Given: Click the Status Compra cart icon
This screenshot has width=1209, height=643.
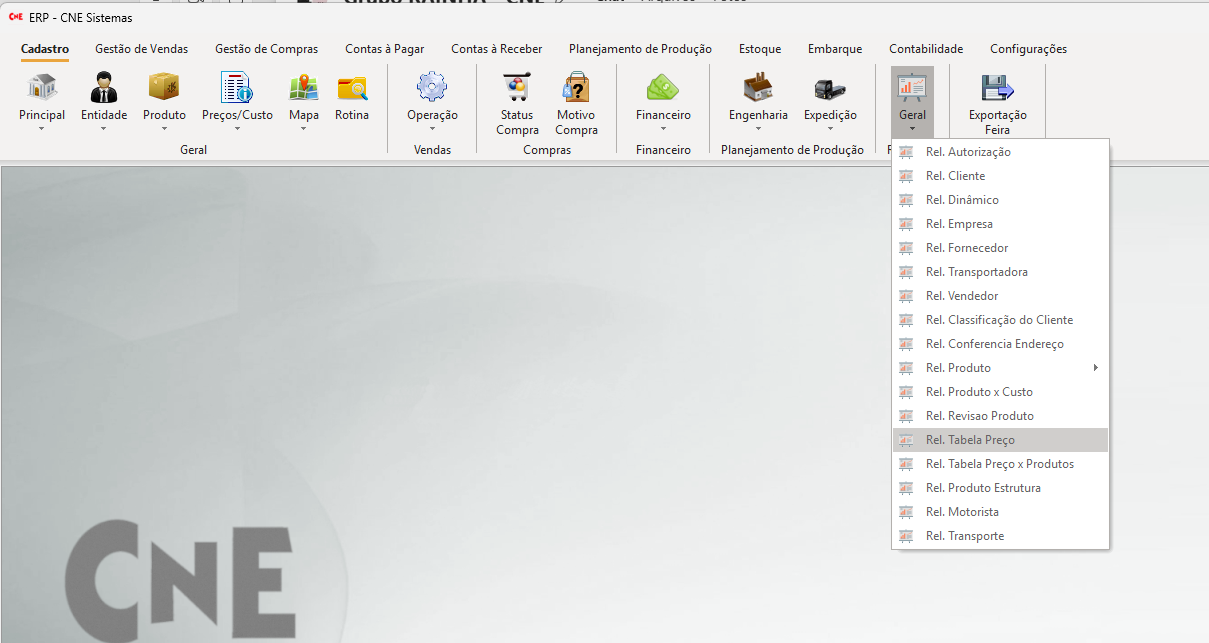Looking at the screenshot, I should (517, 88).
